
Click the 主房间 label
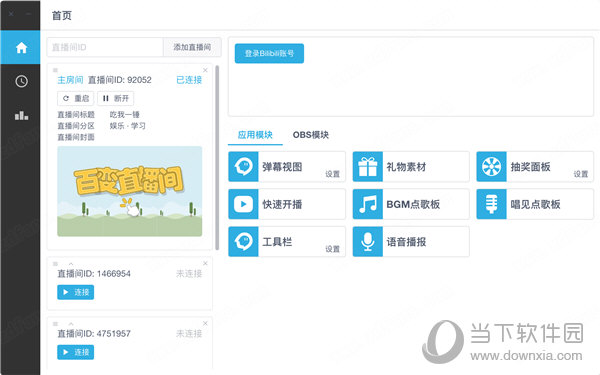click(x=70, y=80)
